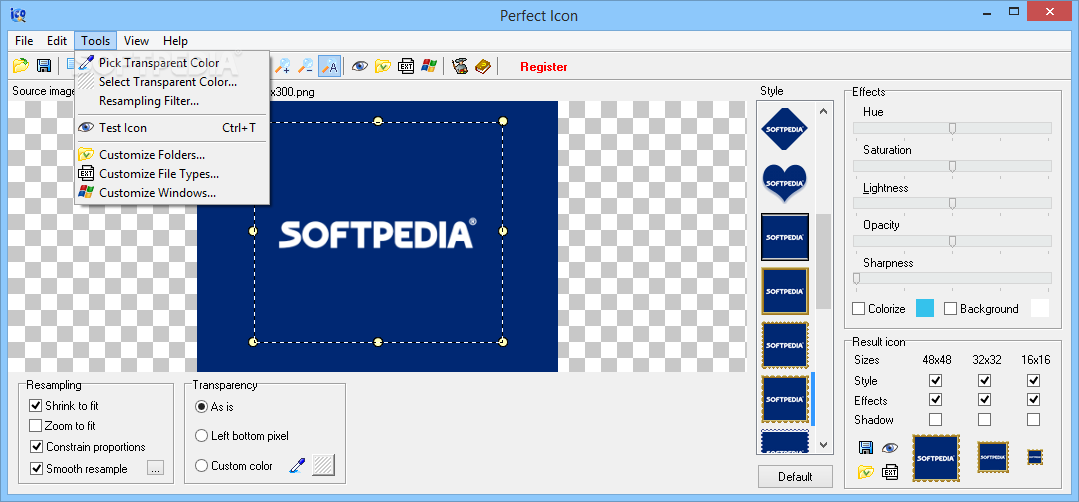This screenshot has height=502, width=1079.
Task: Select Left bottom pixel transparency option
Action: point(202,435)
